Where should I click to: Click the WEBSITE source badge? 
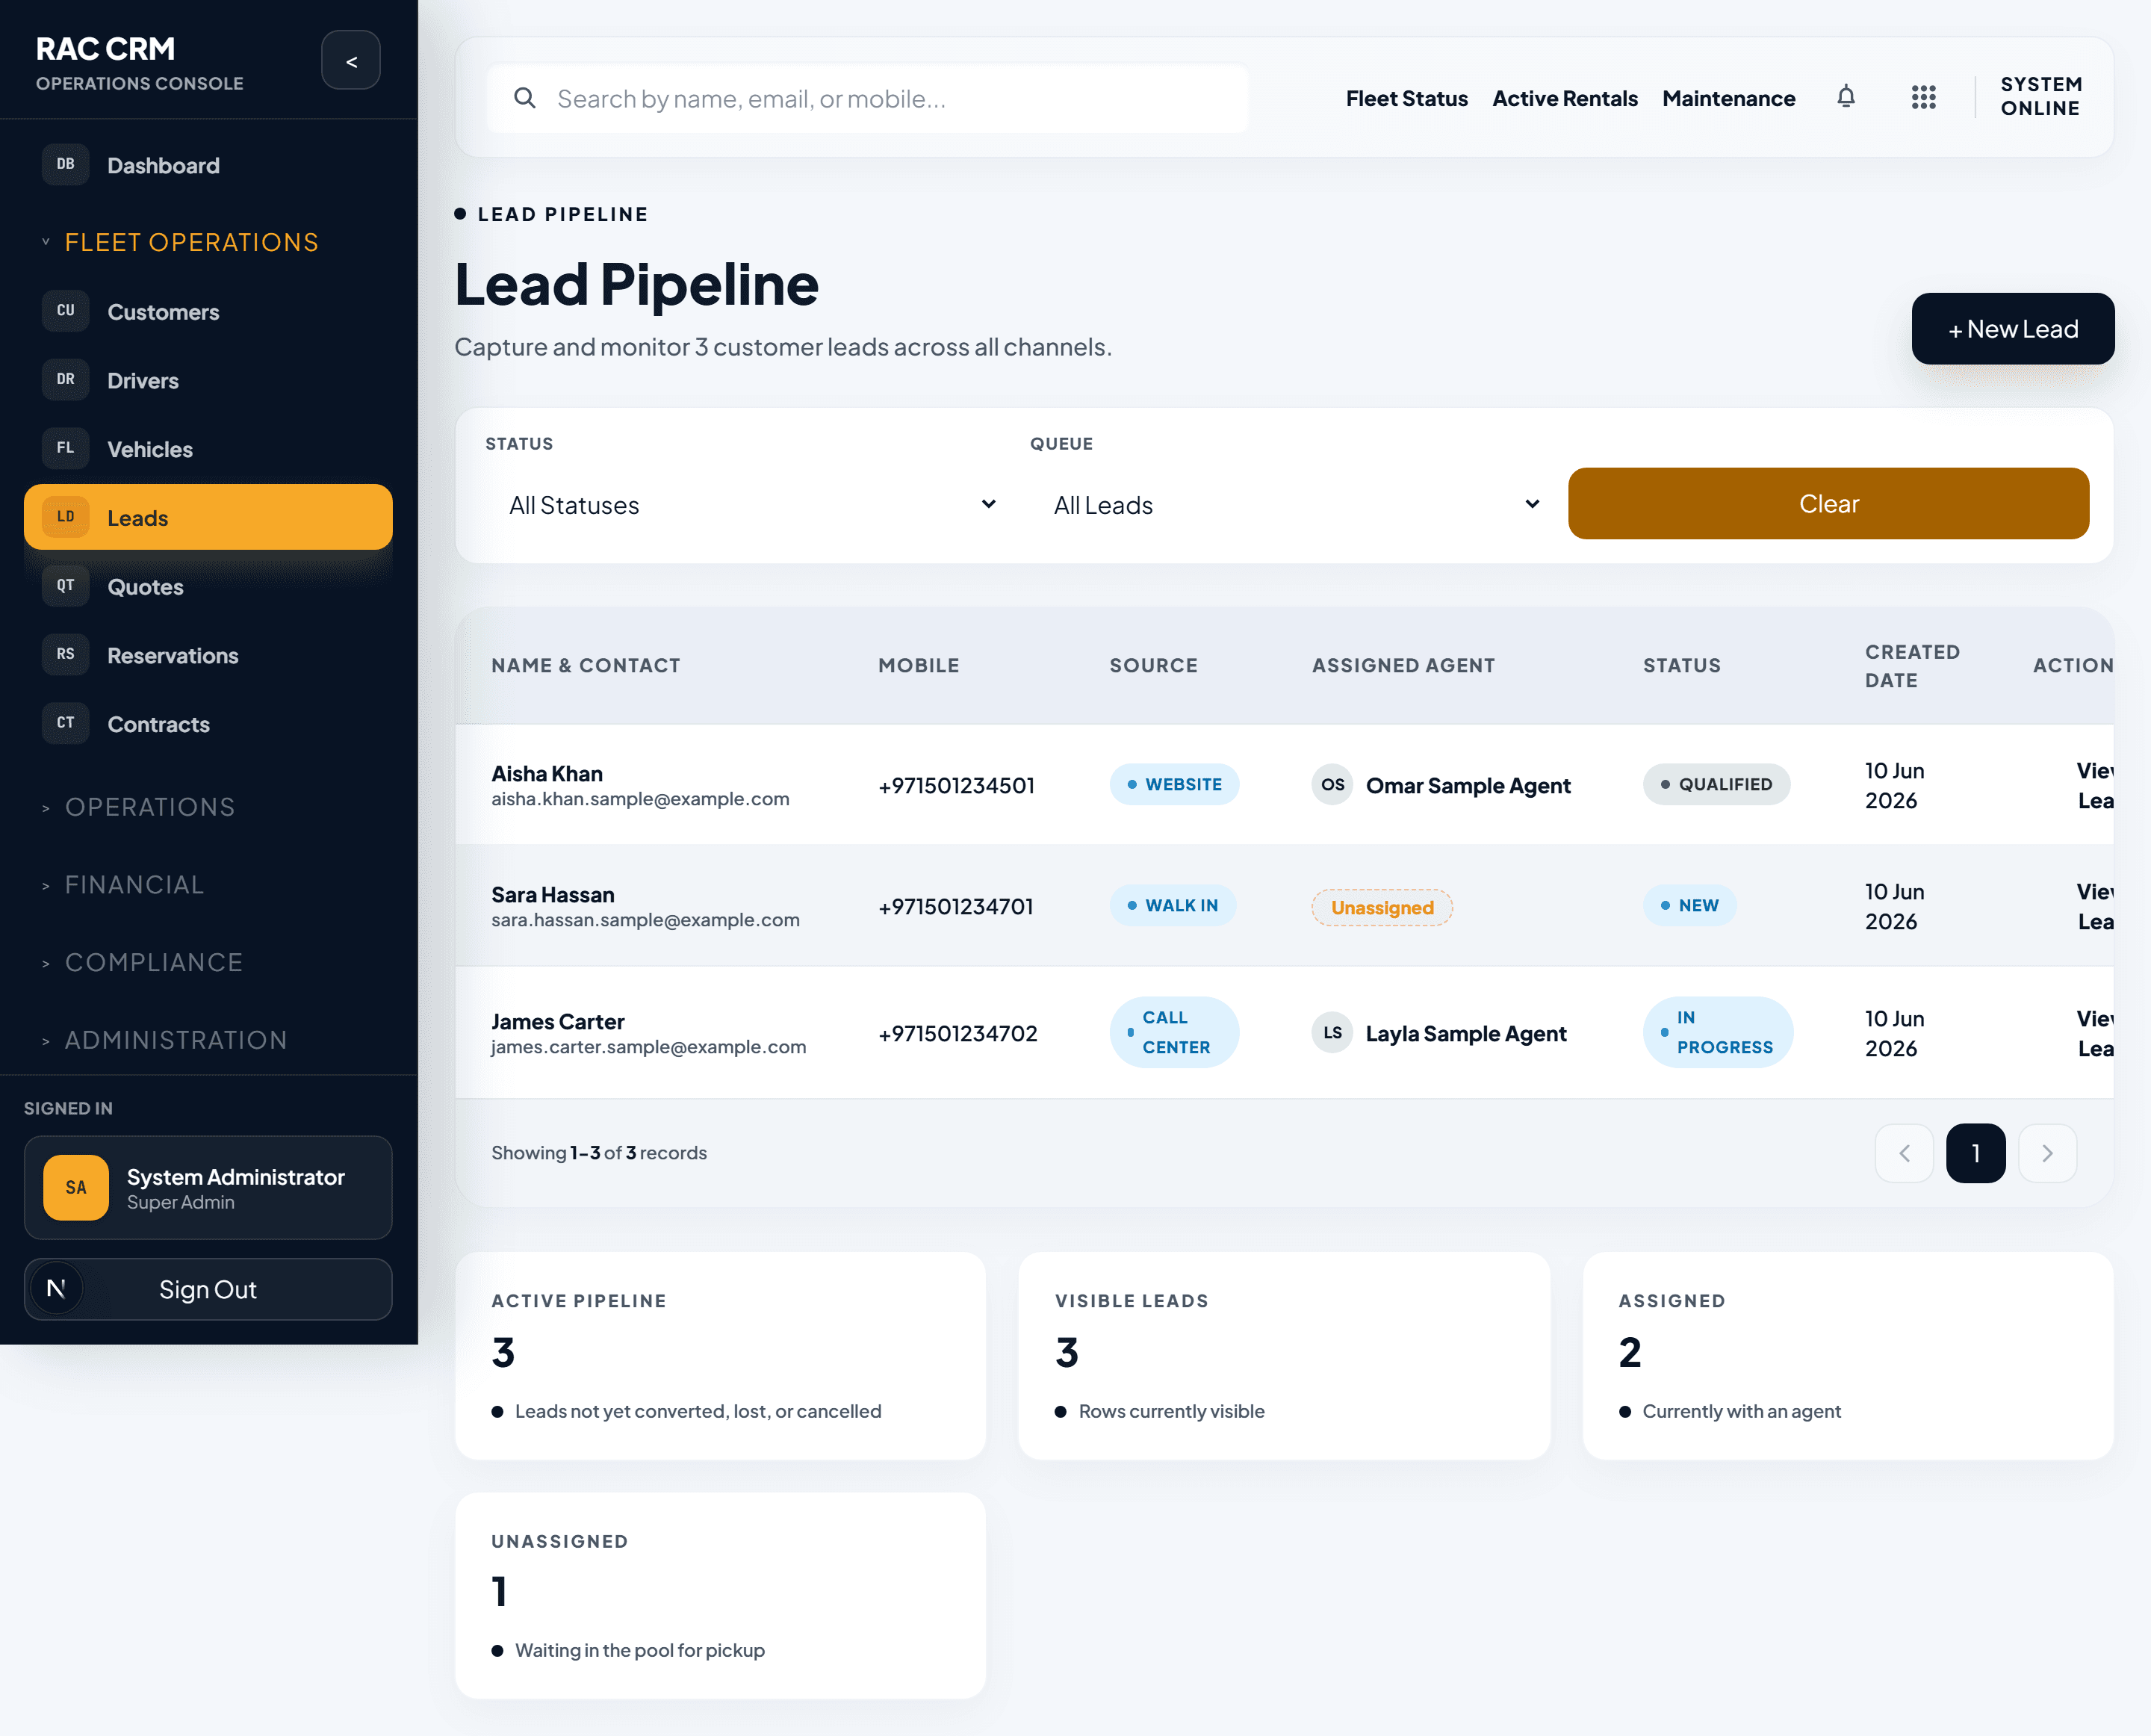pyautogui.click(x=1174, y=784)
